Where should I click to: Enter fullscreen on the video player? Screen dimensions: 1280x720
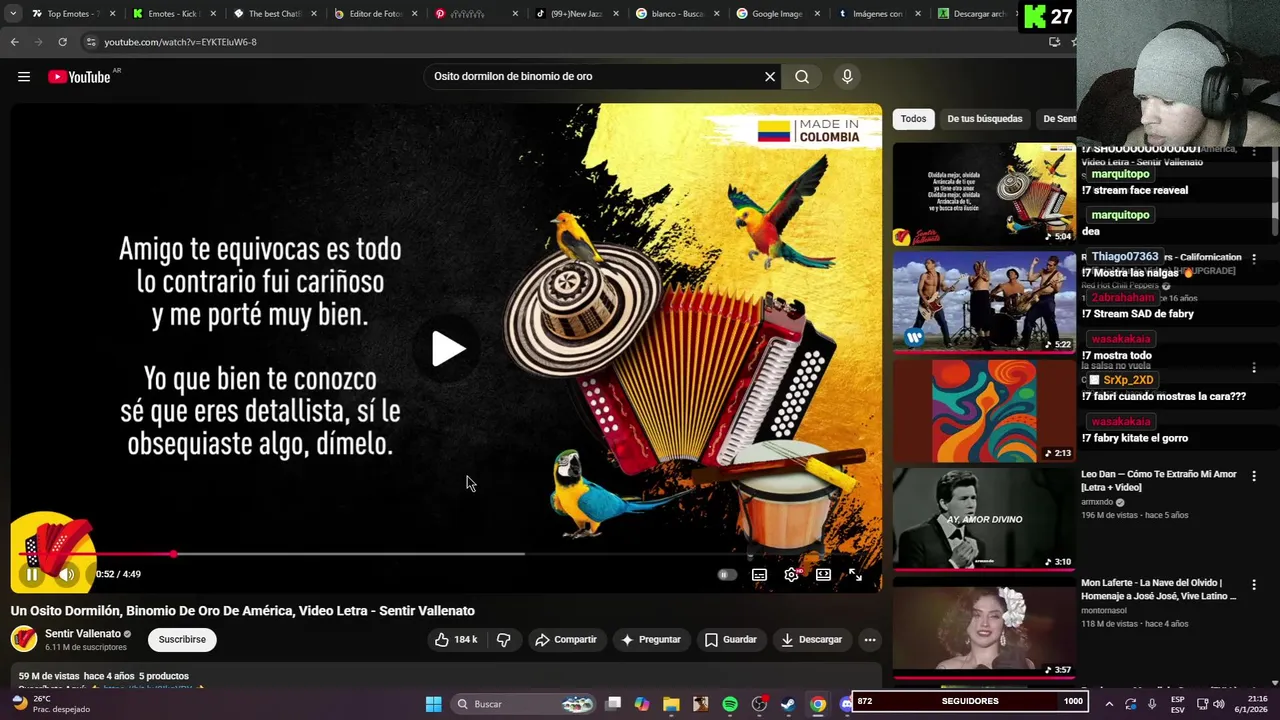856,575
